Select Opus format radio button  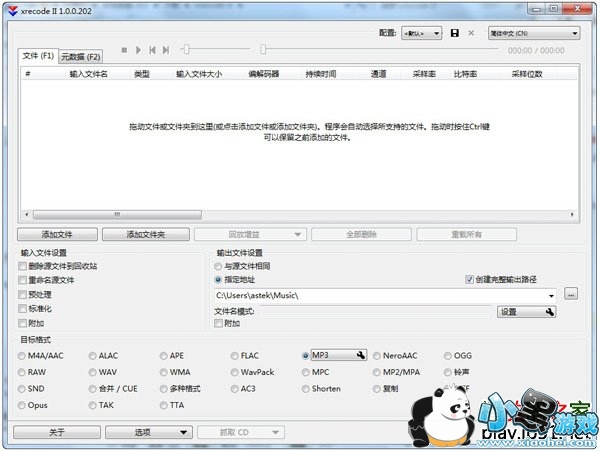click(21, 405)
